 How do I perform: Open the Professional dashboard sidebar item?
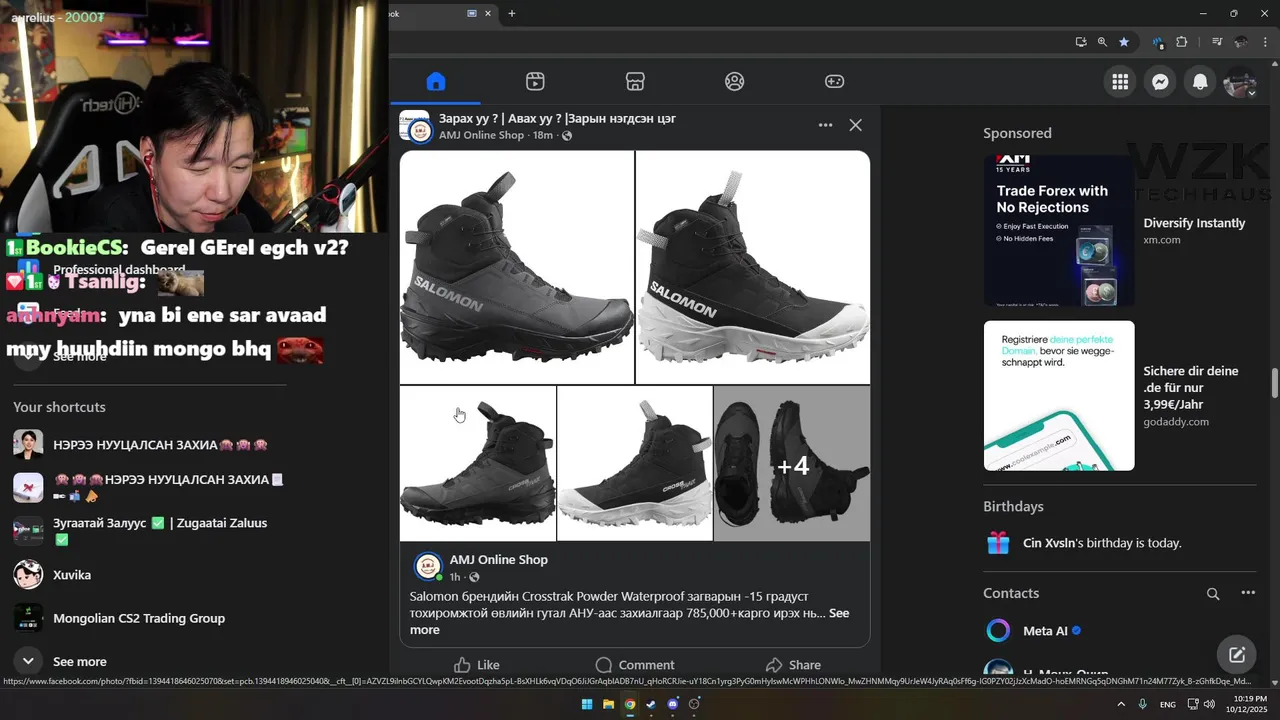pyautogui.click(x=119, y=270)
